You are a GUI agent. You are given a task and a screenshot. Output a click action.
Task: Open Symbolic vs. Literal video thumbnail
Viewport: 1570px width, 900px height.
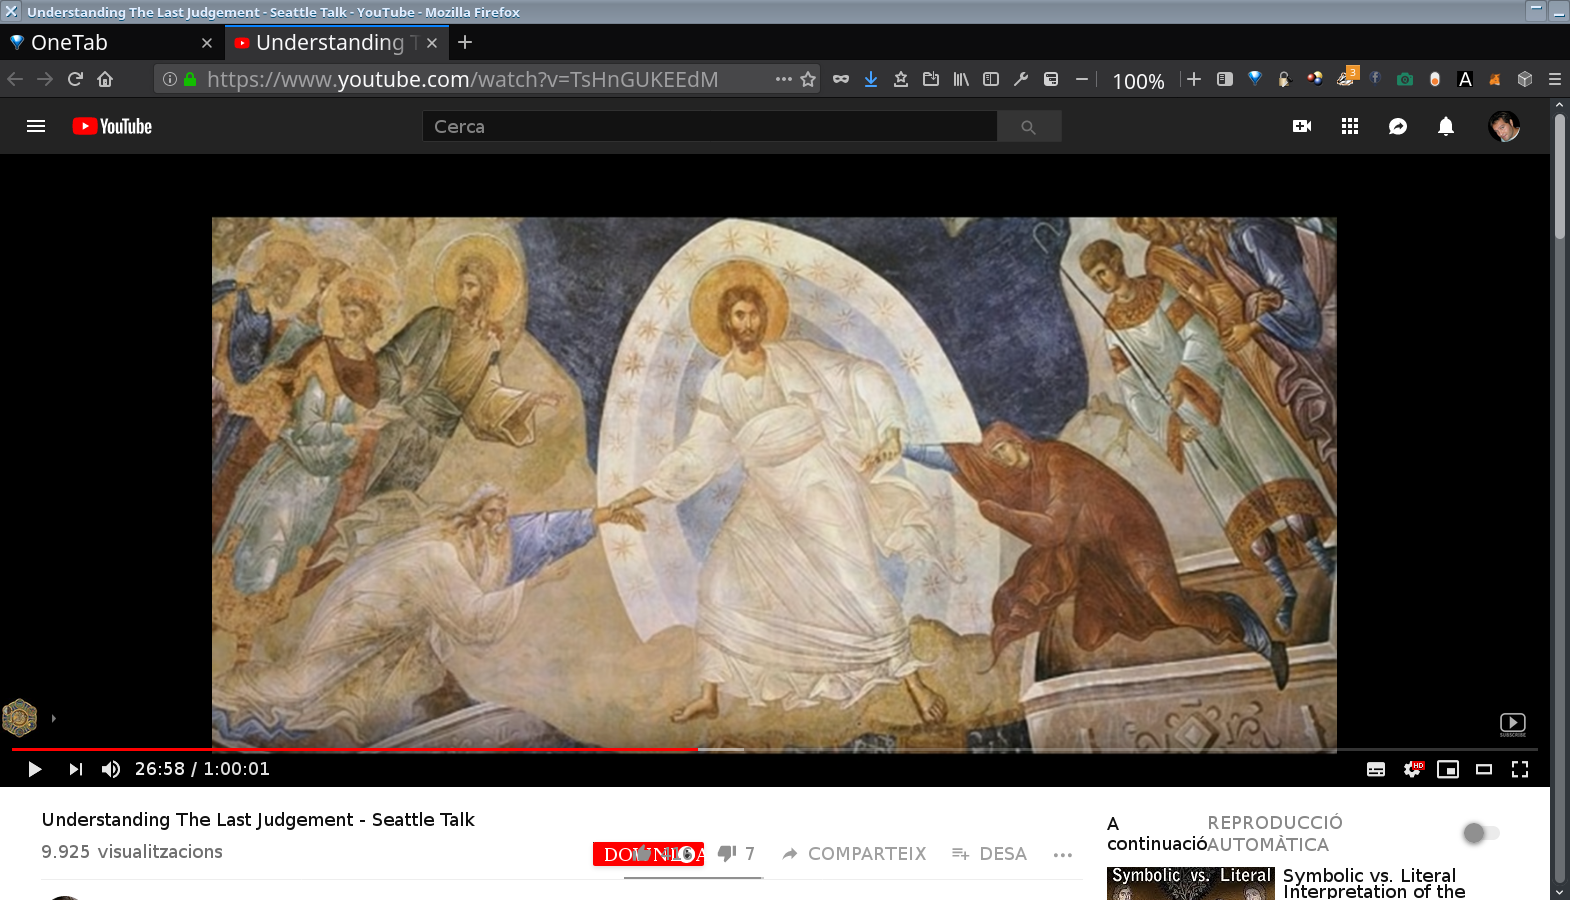pos(1191,883)
